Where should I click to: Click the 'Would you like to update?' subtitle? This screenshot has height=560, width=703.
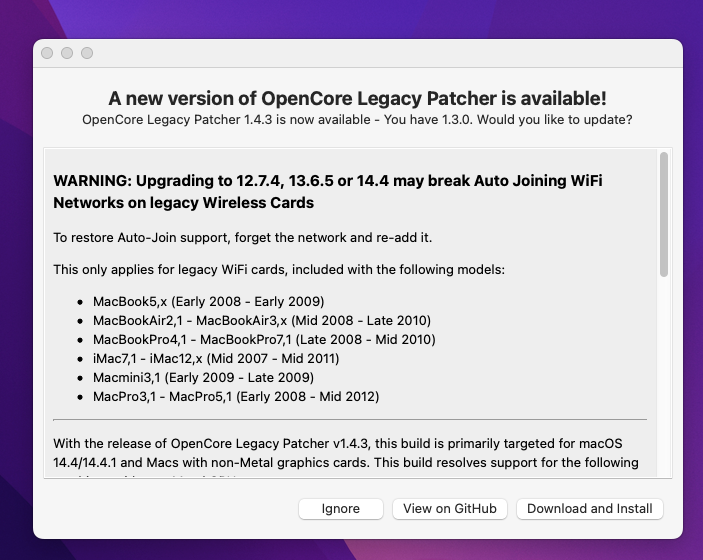point(357,120)
